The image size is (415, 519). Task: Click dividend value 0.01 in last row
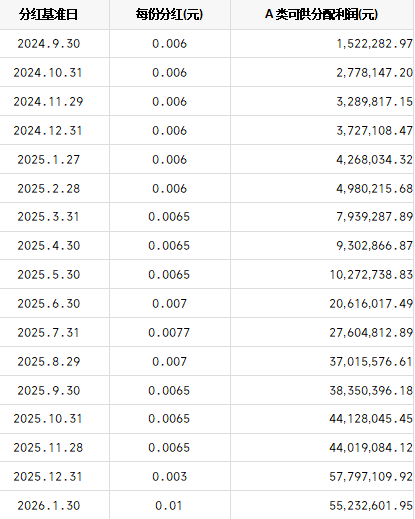coord(169,506)
